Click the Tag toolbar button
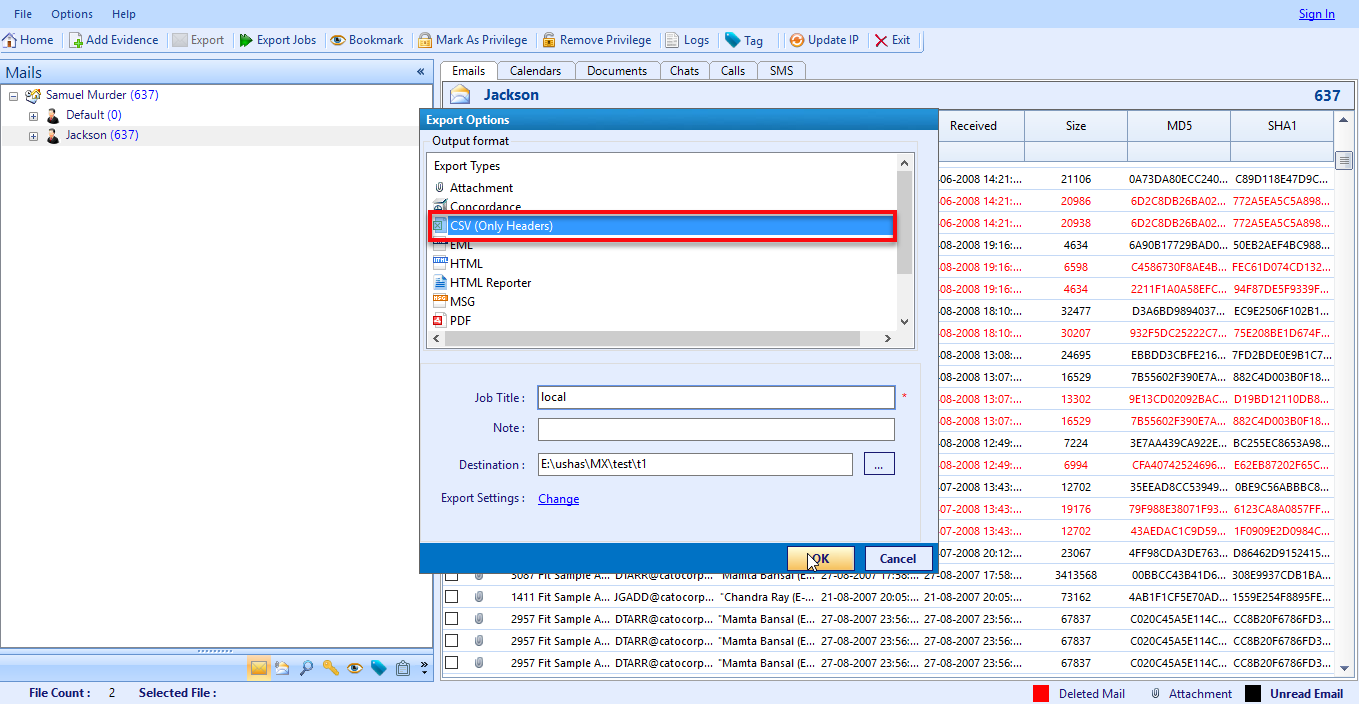Image resolution: width=1359 pixels, height=704 pixels. pos(744,40)
